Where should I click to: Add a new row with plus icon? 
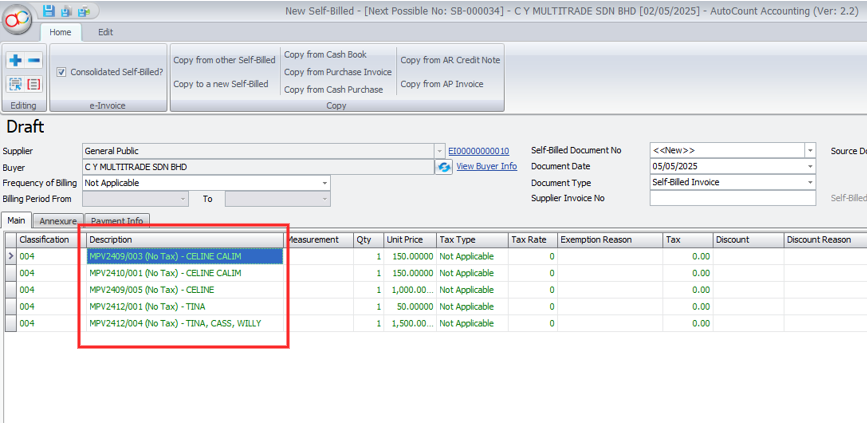(x=15, y=61)
